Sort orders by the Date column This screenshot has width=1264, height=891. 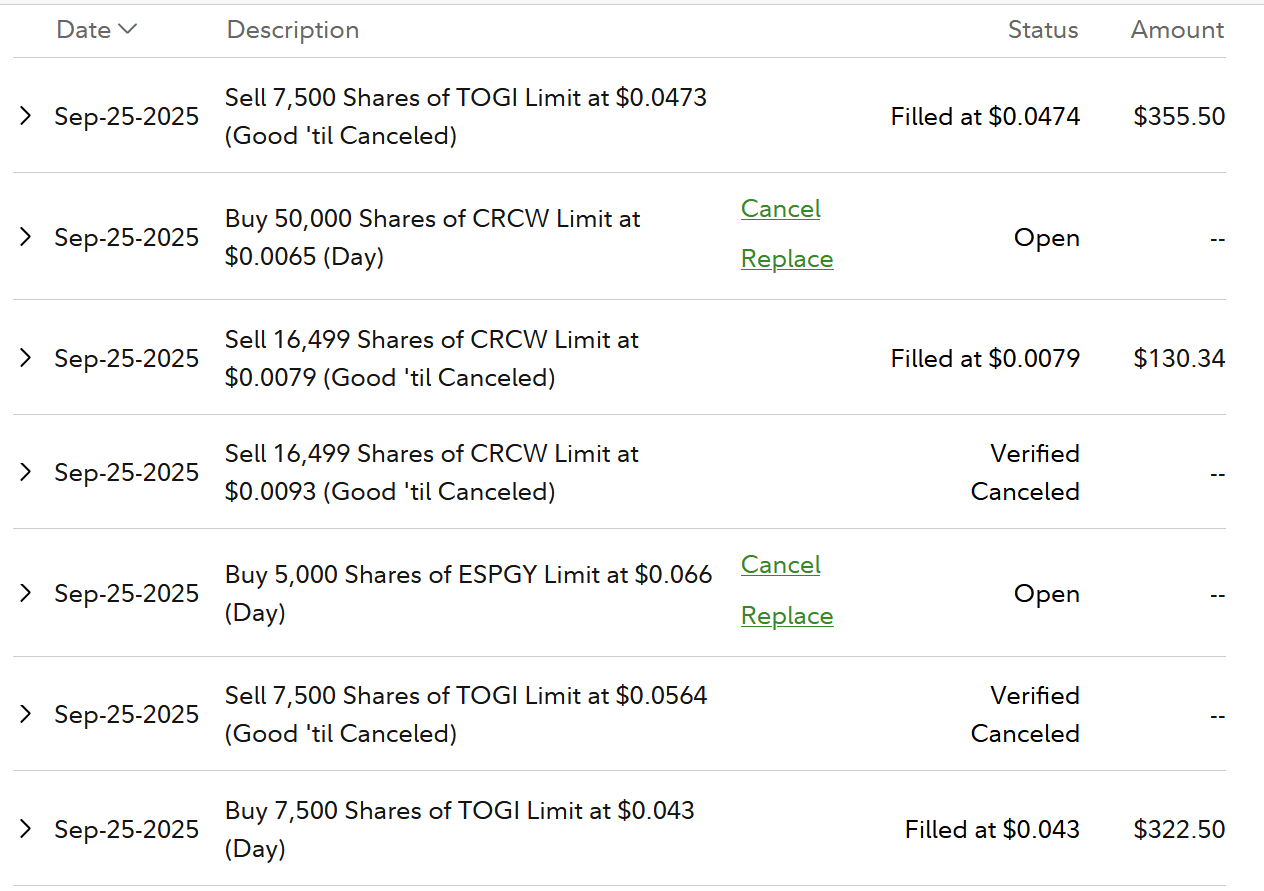(84, 30)
